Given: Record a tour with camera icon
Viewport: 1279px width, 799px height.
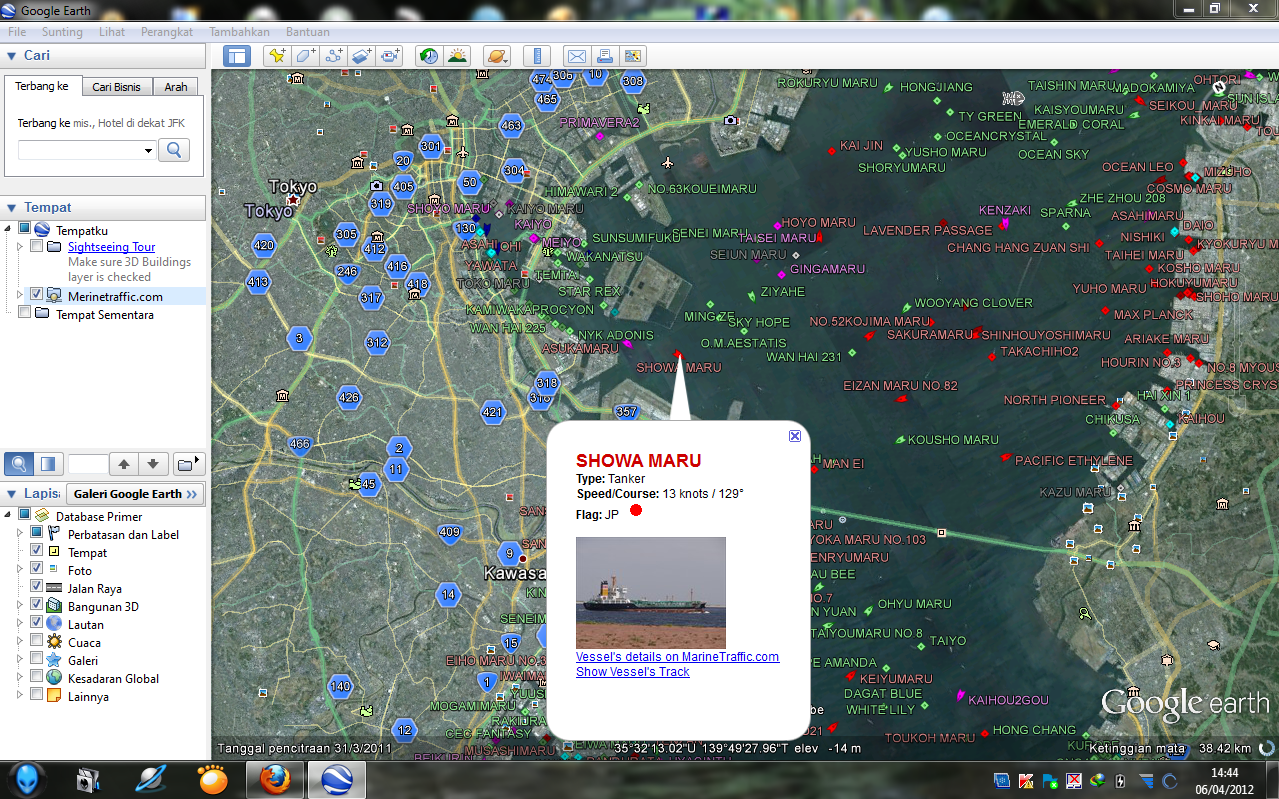Looking at the screenshot, I should coord(390,56).
